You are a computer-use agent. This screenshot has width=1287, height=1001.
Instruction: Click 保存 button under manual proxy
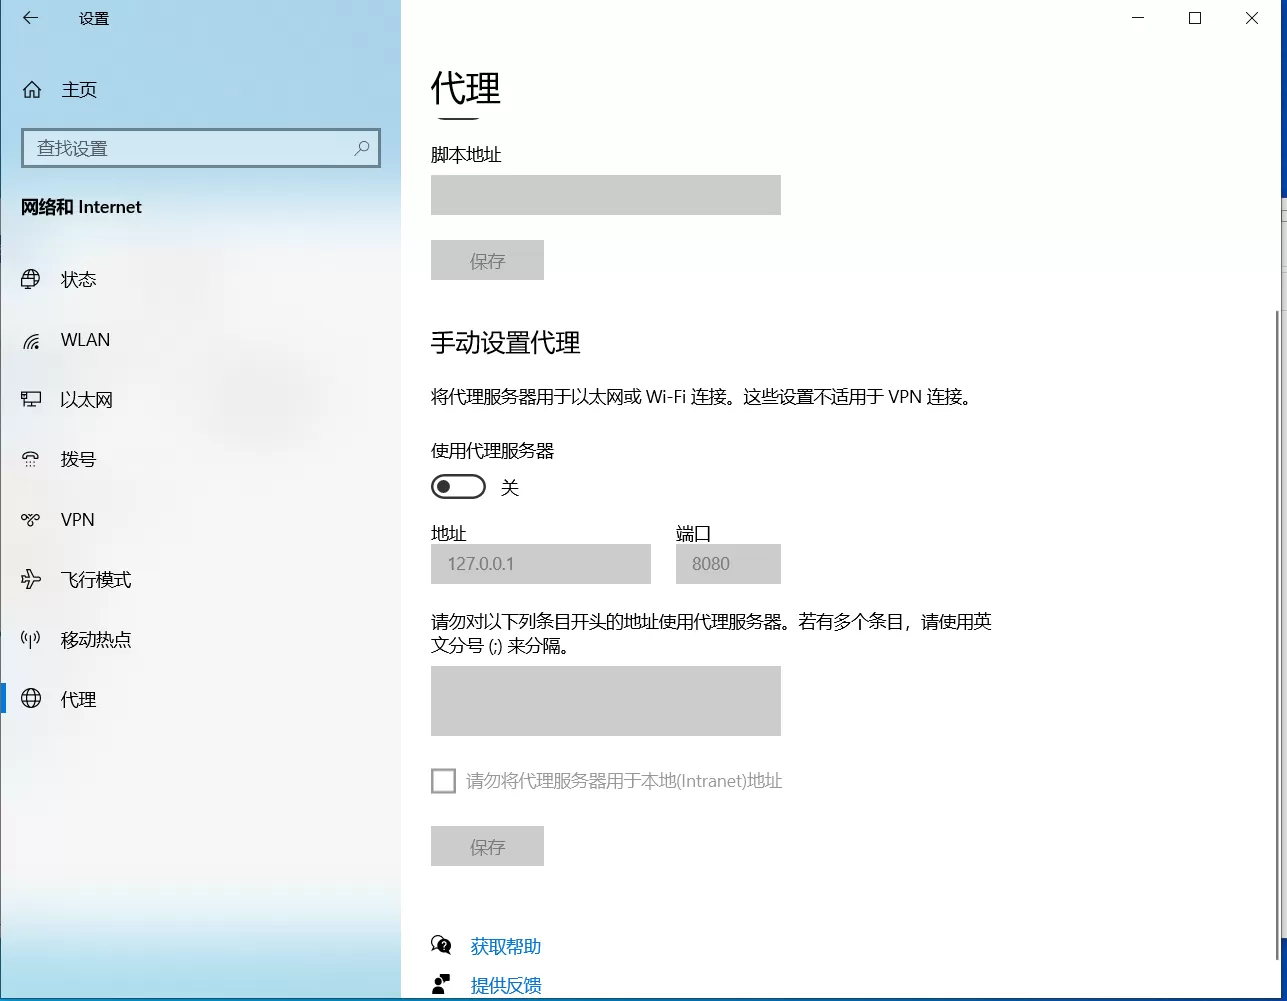[487, 846]
